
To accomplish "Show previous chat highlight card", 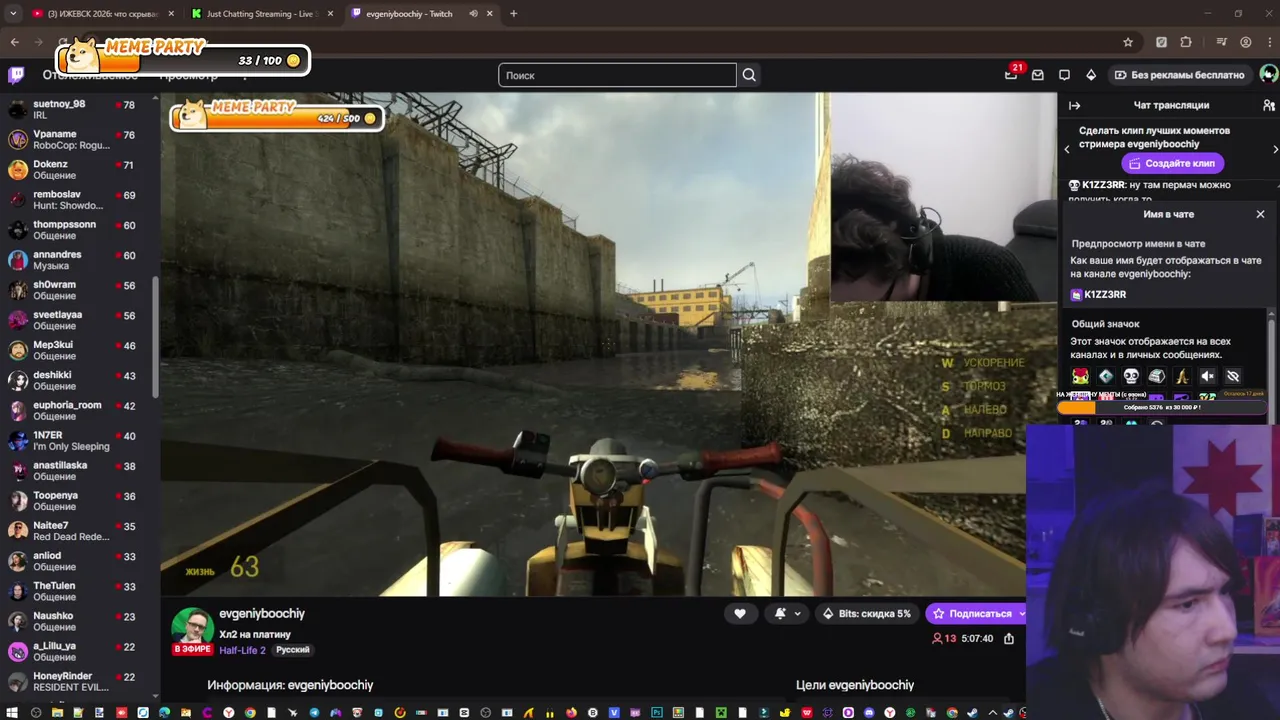I will (1066, 149).
